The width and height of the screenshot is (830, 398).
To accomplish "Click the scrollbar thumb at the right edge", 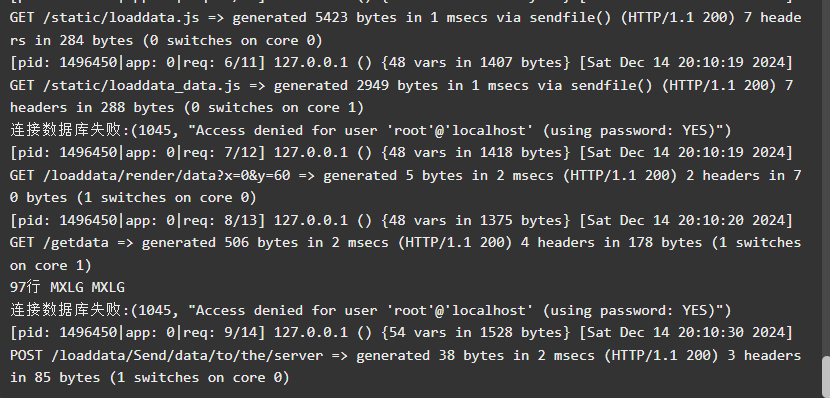I will [x=826, y=377].
